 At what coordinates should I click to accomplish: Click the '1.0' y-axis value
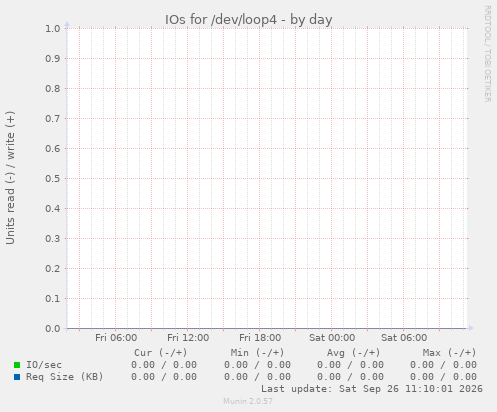pos(53,28)
